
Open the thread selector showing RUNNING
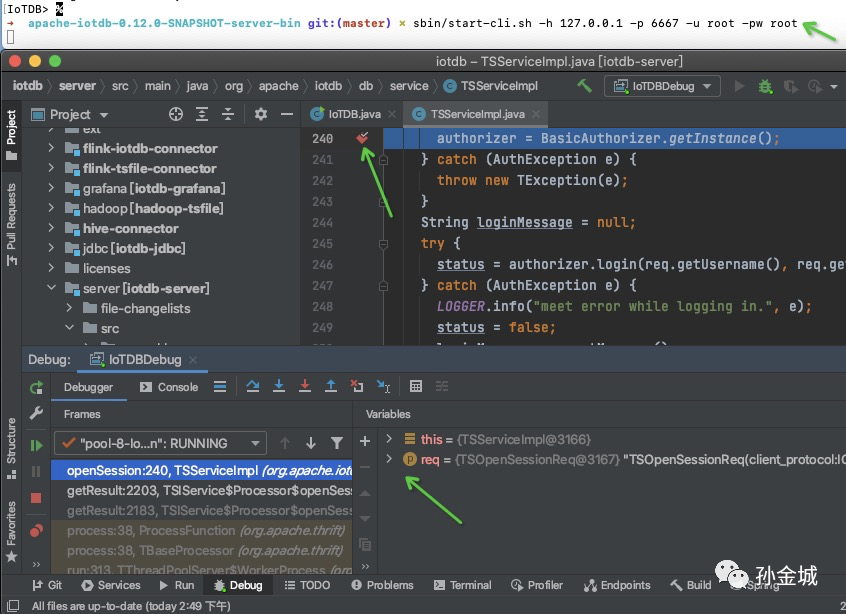coord(160,443)
